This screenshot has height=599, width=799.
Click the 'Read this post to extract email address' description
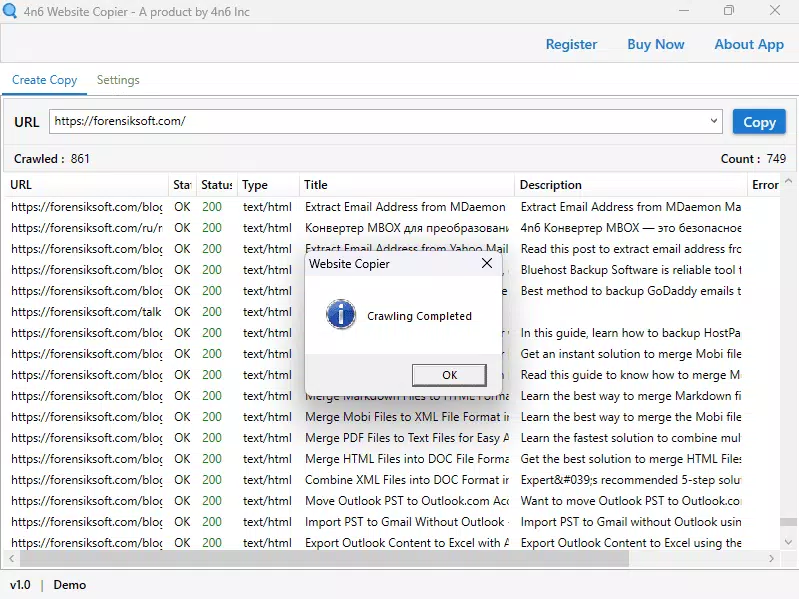tap(631, 249)
